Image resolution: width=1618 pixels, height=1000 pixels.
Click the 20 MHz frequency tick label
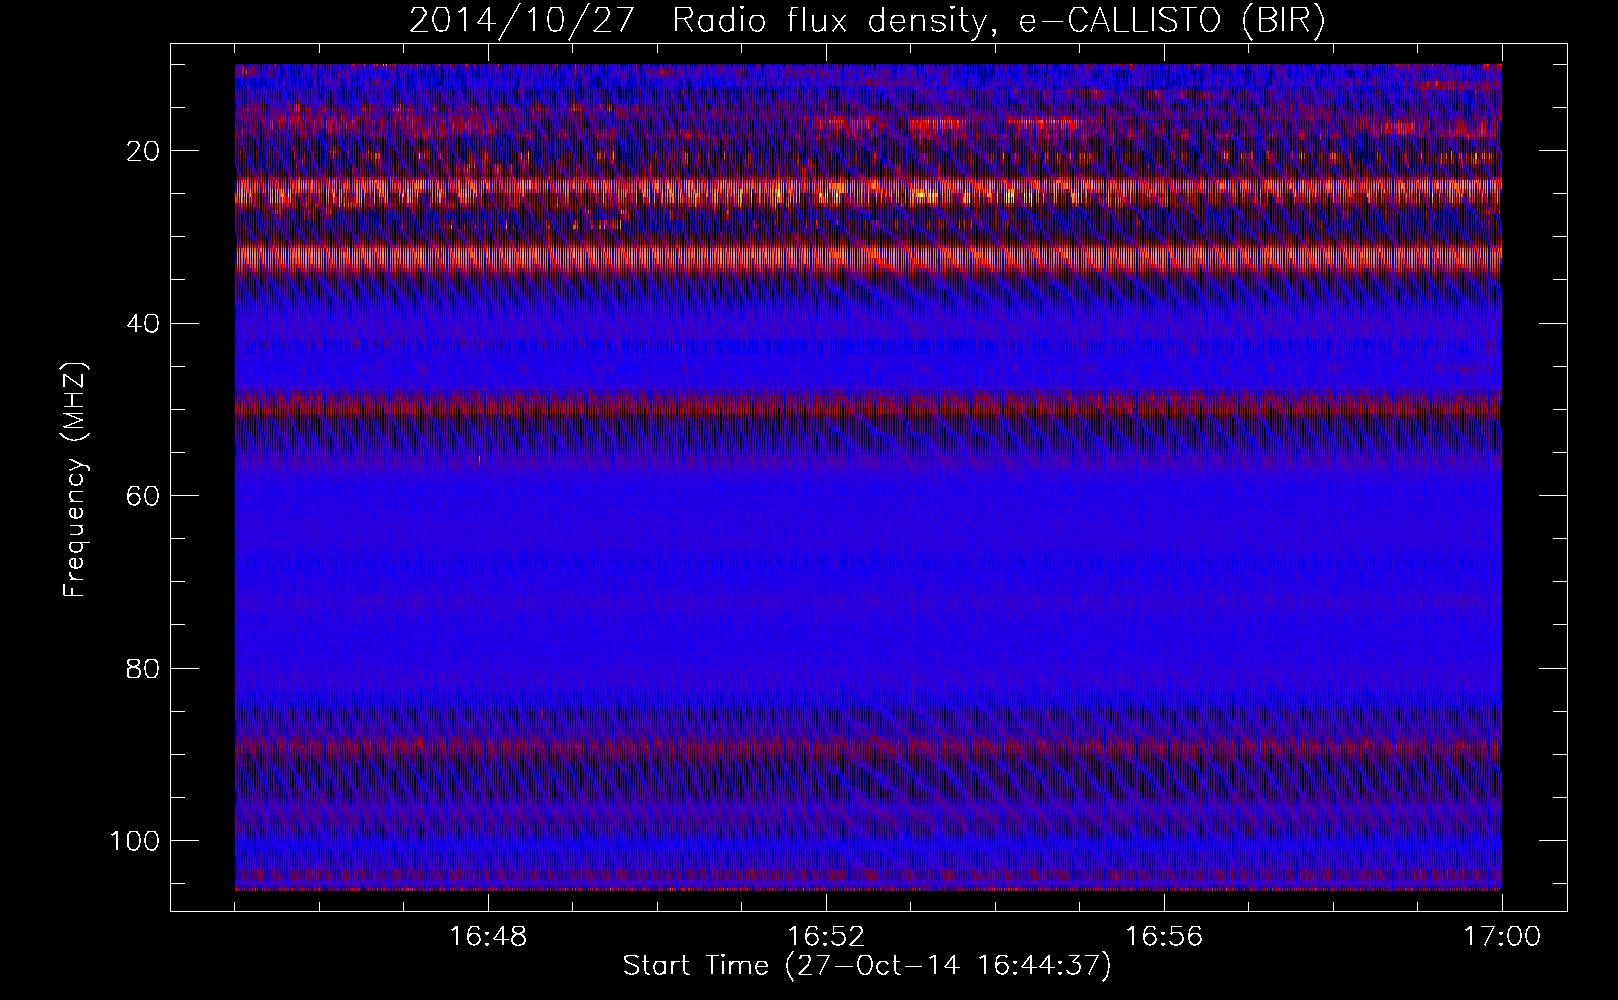pyautogui.click(x=143, y=152)
